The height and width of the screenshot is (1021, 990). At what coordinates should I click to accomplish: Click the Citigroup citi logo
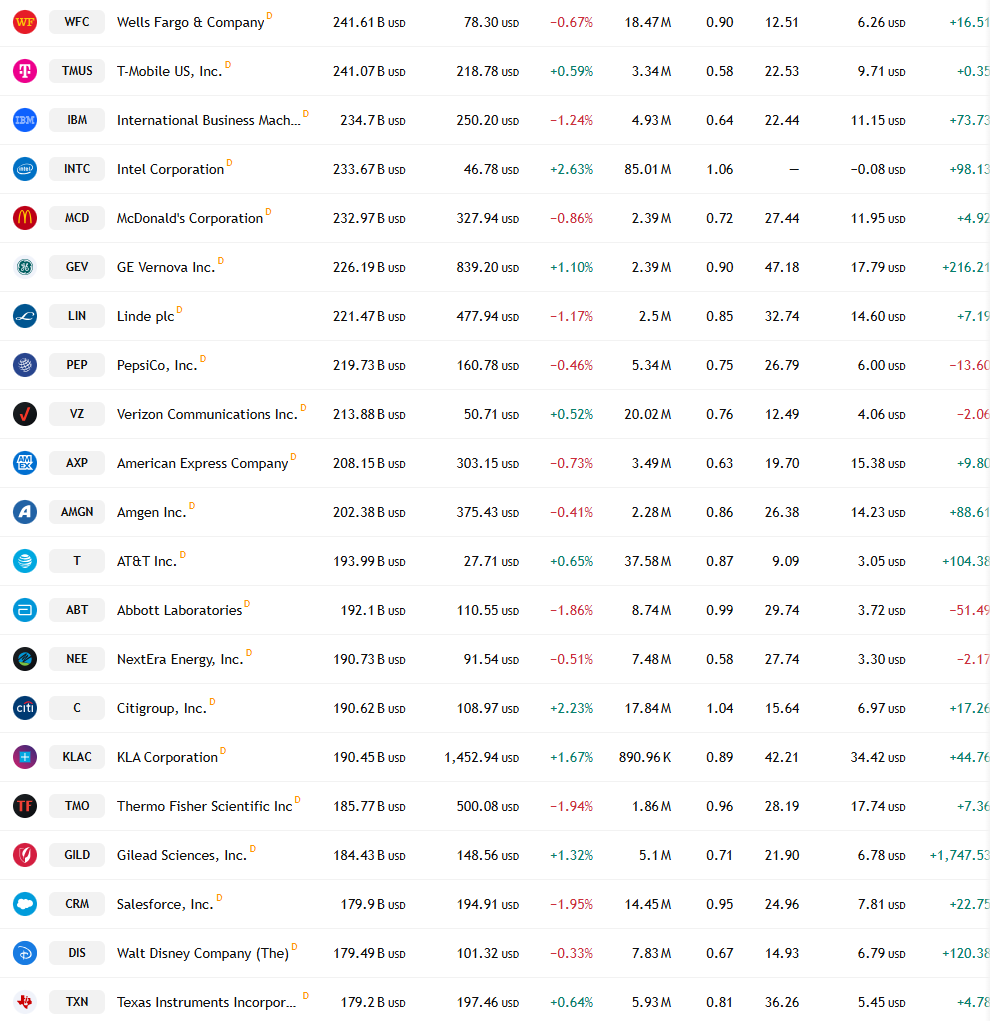click(x=25, y=708)
